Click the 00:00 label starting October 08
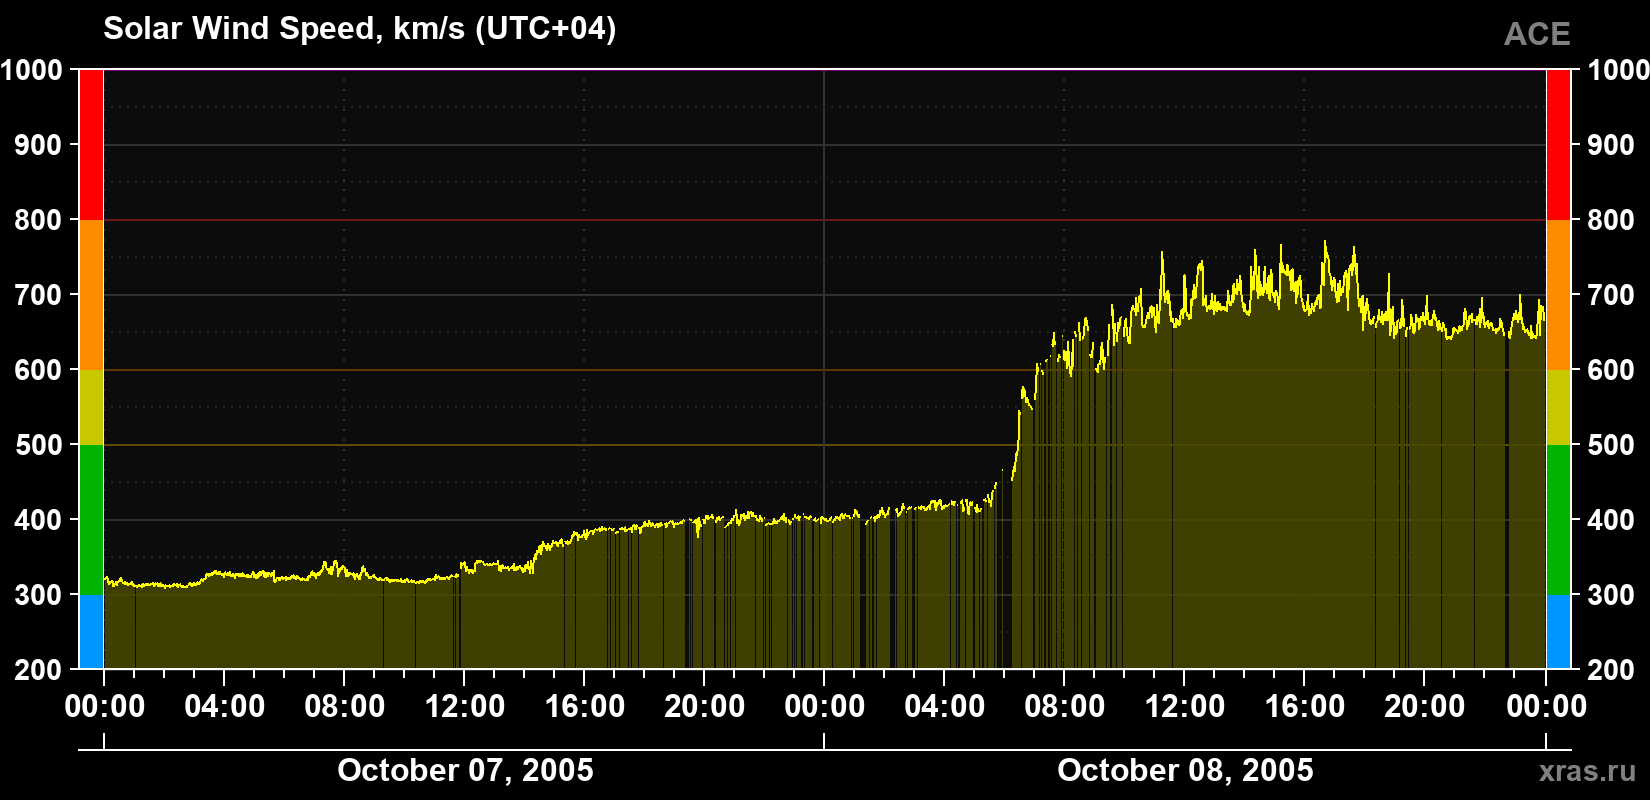 [x=825, y=706]
